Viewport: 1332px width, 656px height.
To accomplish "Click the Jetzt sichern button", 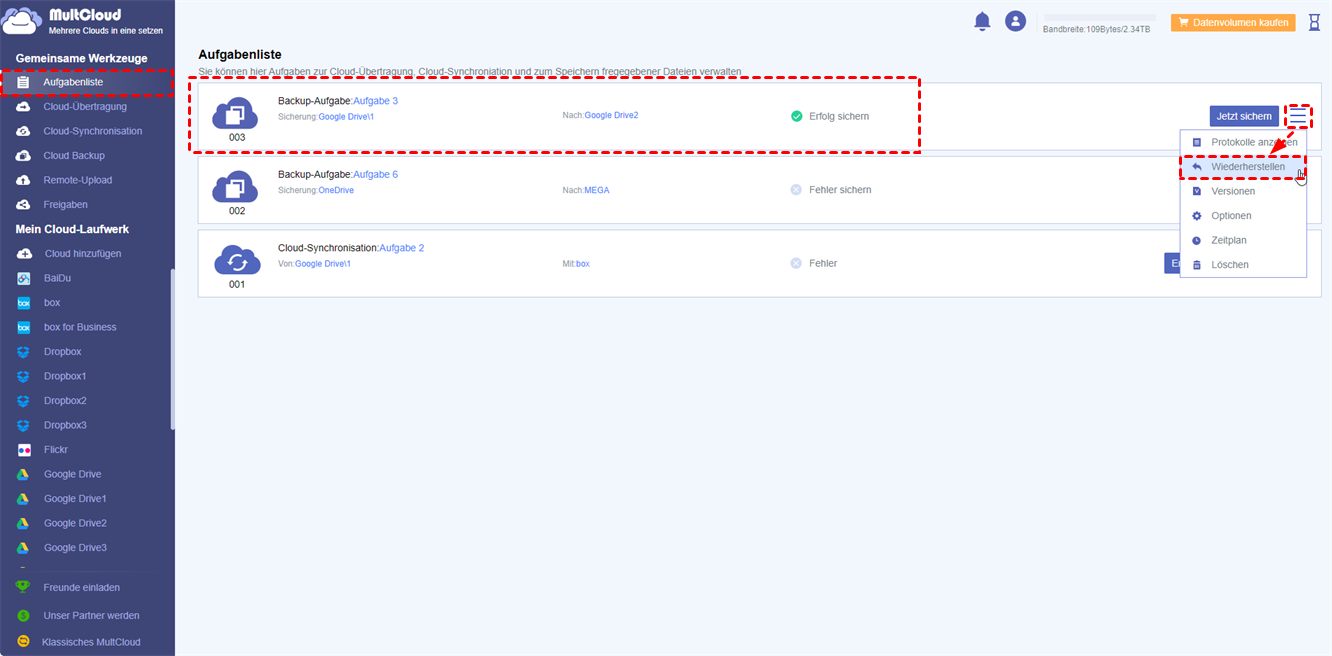I will [x=1244, y=116].
